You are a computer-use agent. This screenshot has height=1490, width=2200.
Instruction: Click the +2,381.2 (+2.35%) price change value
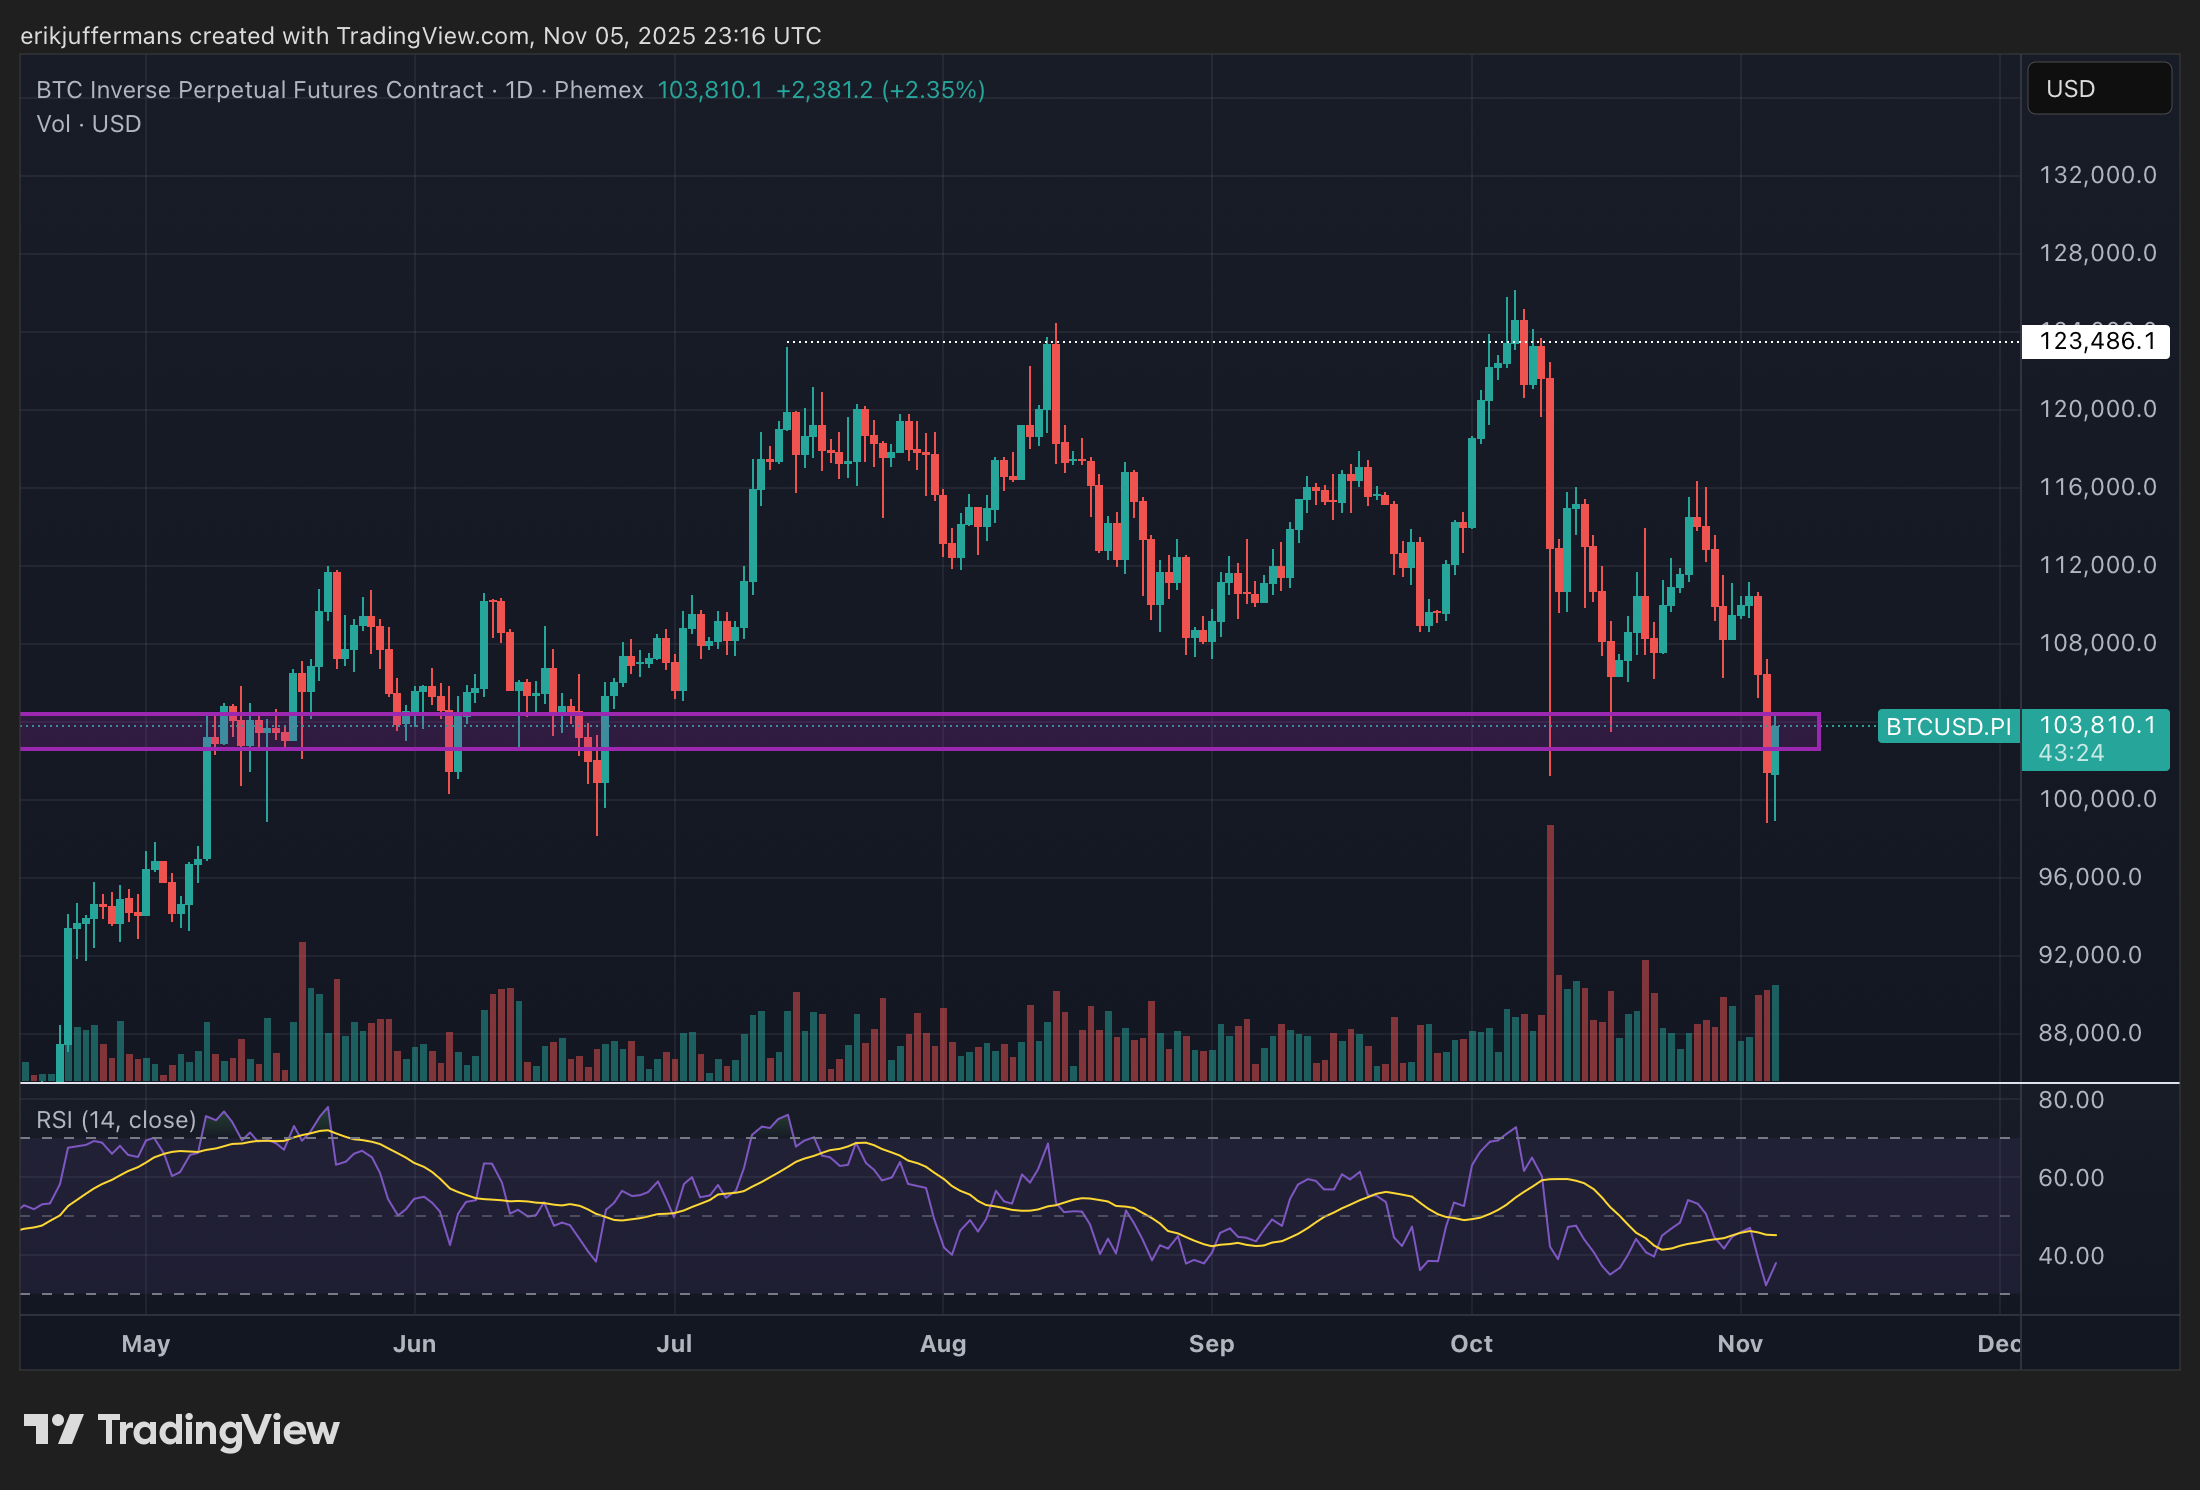tap(880, 90)
